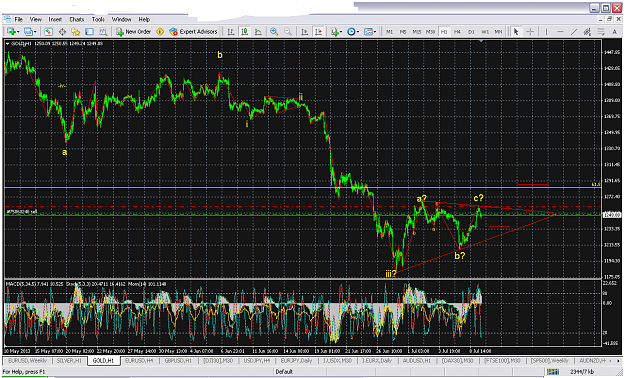Click the chart shift triangle marker
This screenshot has height=378, width=625.
tap(482, 41)
